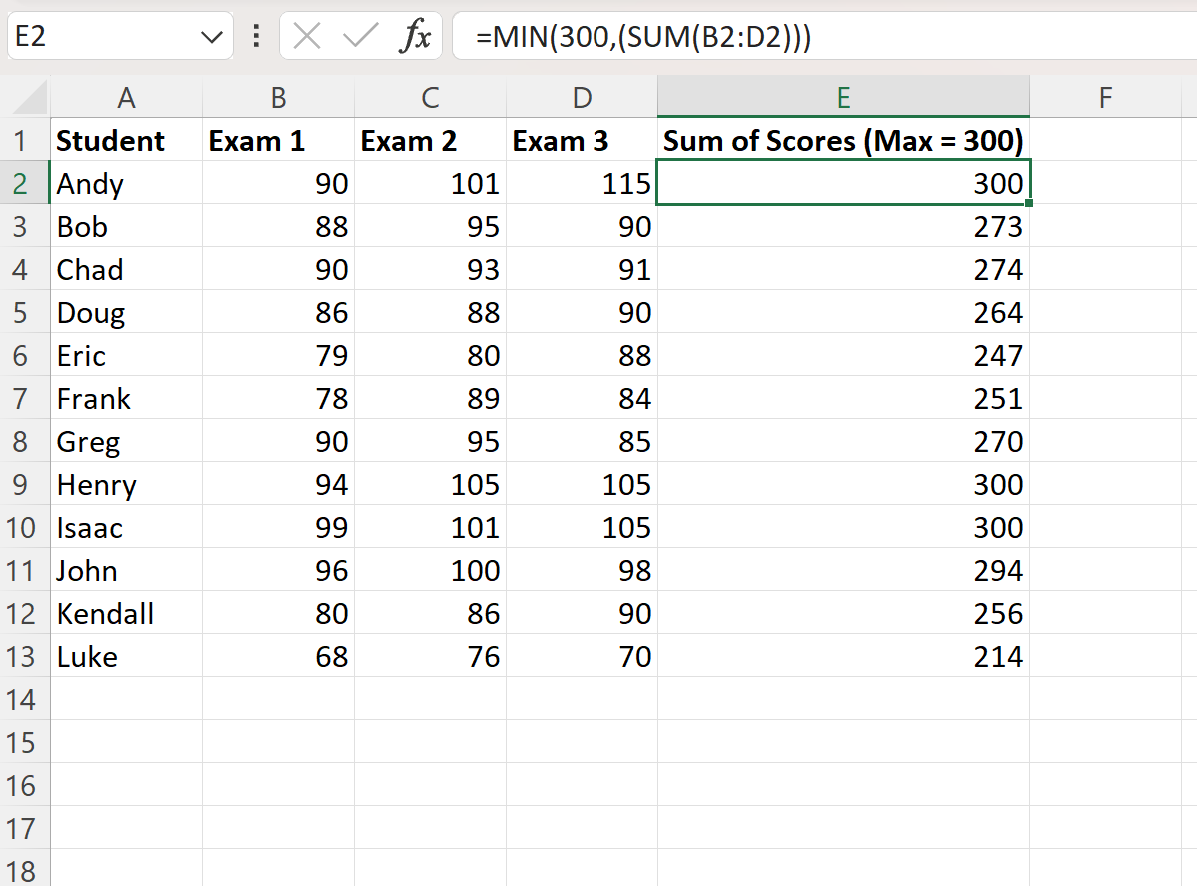The image size is (1197, 886).
Task: Select column F header
Action: (1105, 98)
